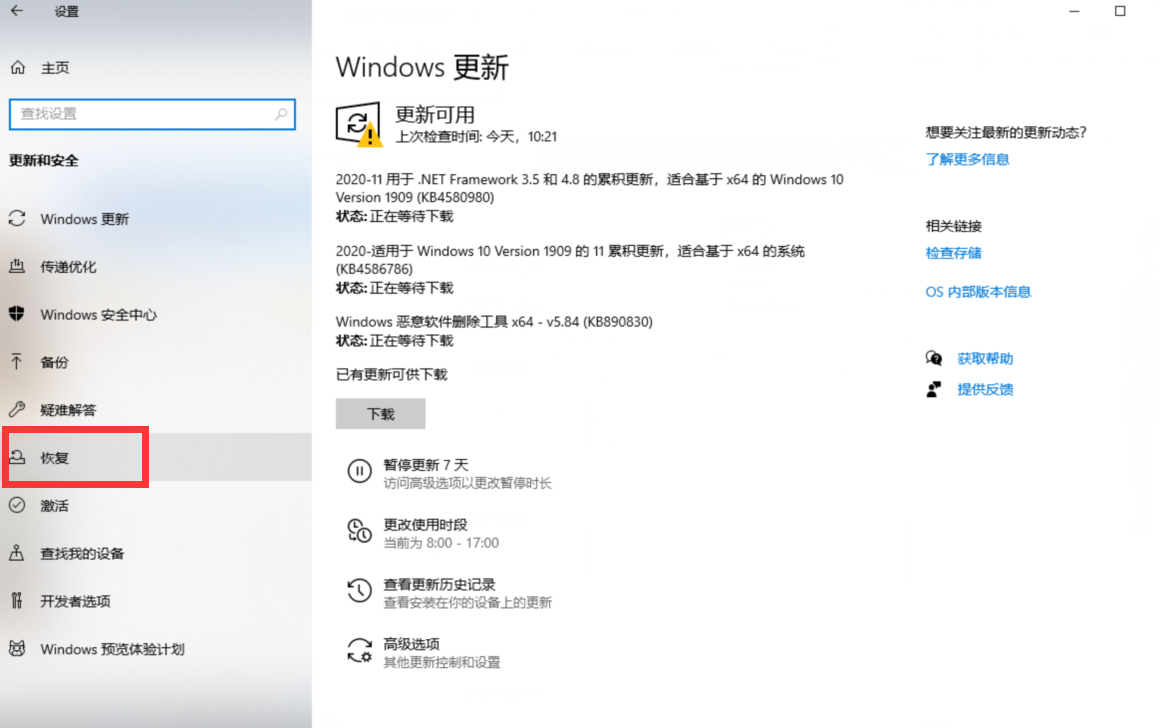Click the 开发者选项 icon
The image size is (1160, 728).
[x=17, y=601]
